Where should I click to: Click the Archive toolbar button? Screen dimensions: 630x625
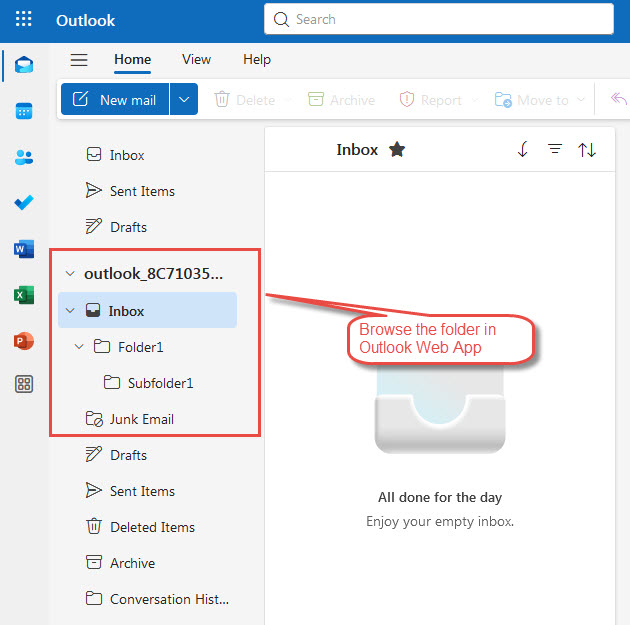click(342, 100)
